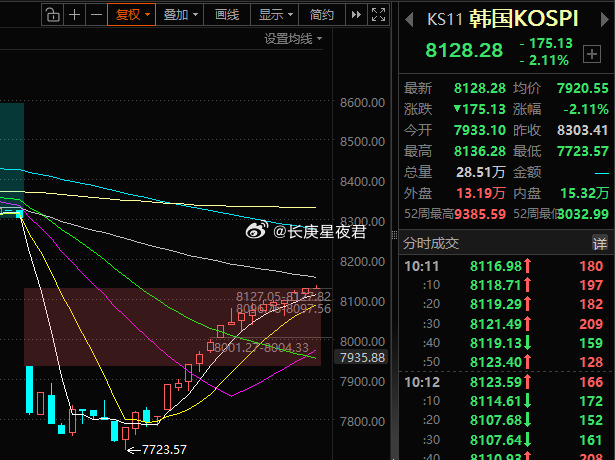
Task: Open 详 trade details link
Action: coord(600,243)
